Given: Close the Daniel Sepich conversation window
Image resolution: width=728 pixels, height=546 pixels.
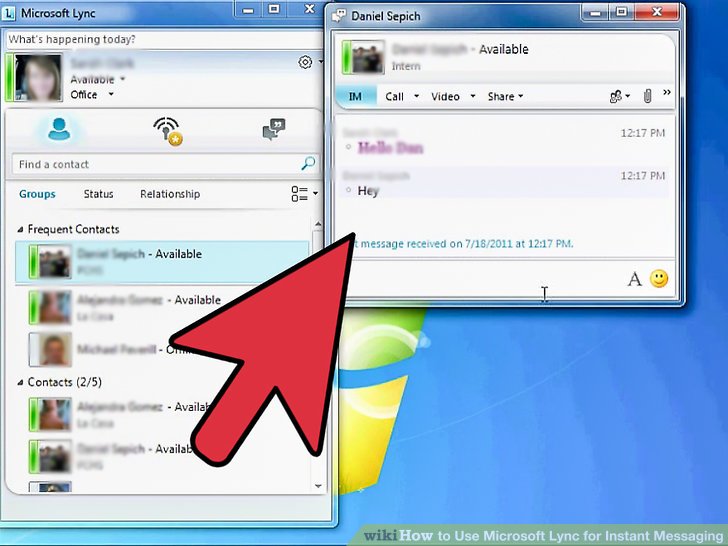Looking at the screenshot, I should tap(656, 12).
